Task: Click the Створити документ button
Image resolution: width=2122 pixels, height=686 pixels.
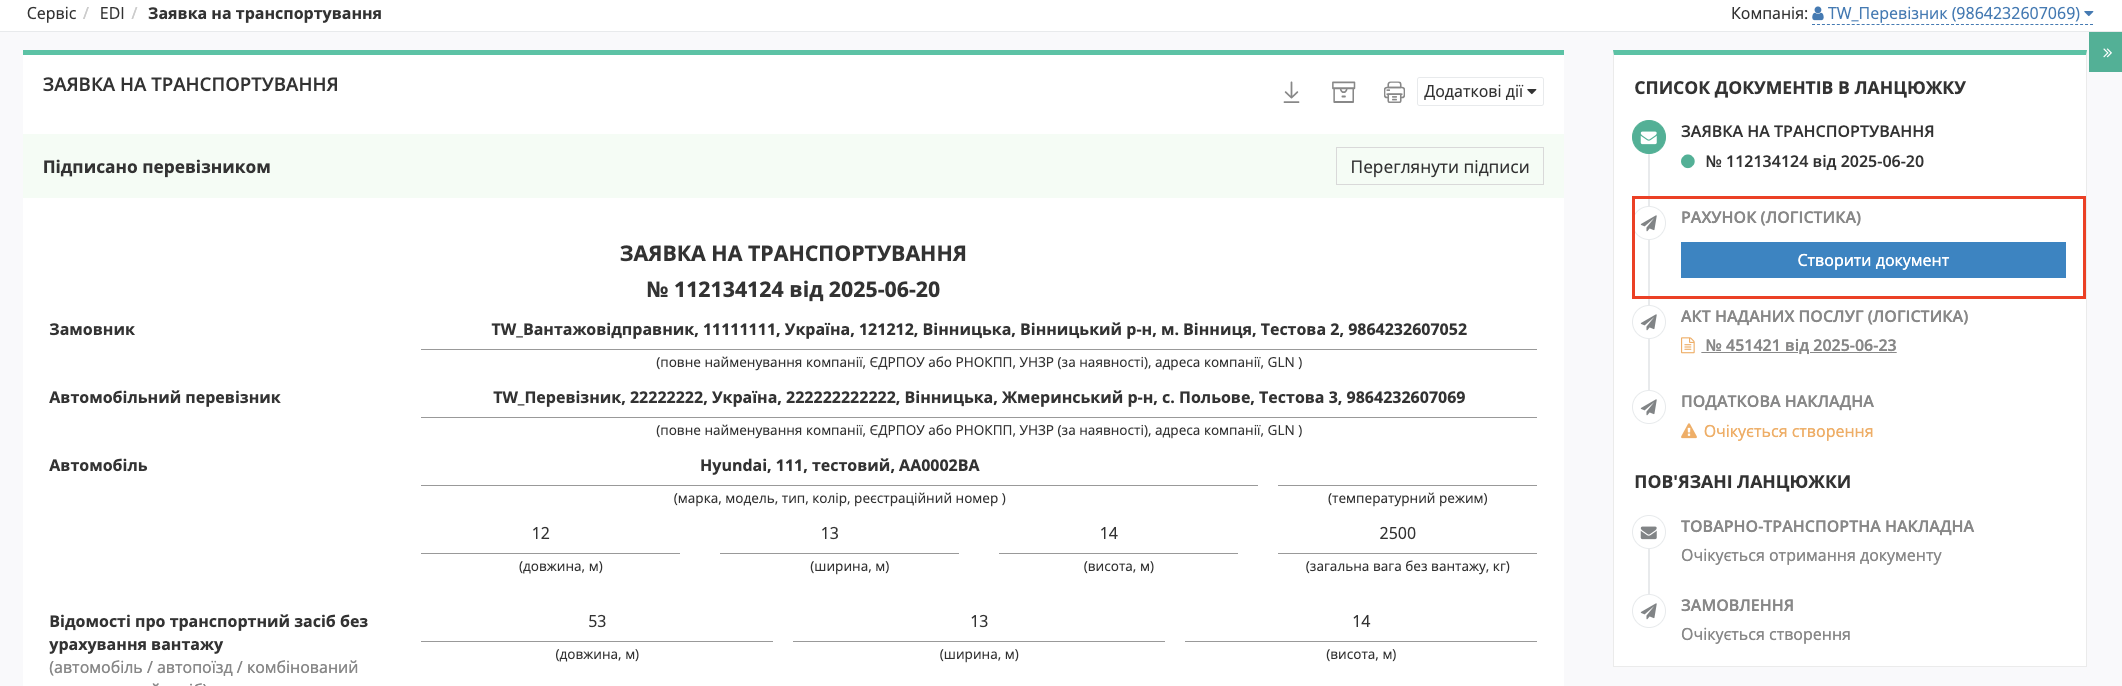Action: pos(1872,260)
